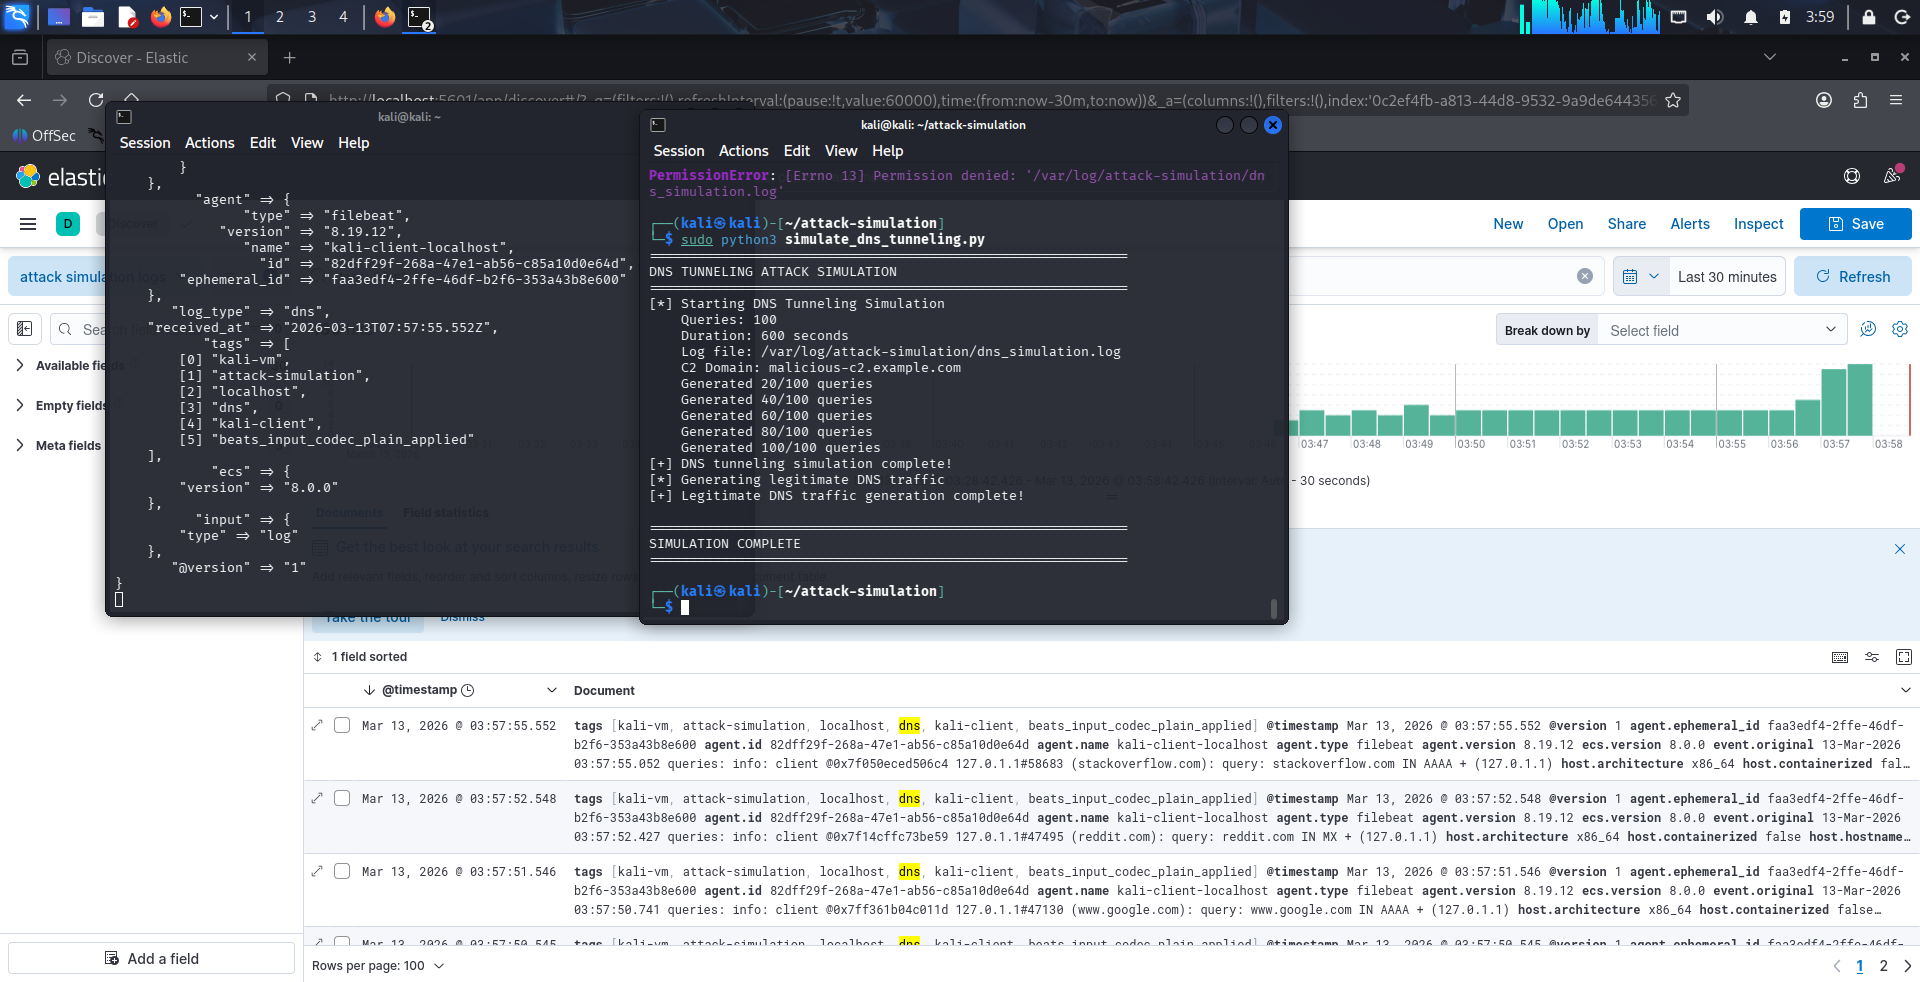
Task: Open the Kali application menu icon
Action: click(x=17, y=16)
